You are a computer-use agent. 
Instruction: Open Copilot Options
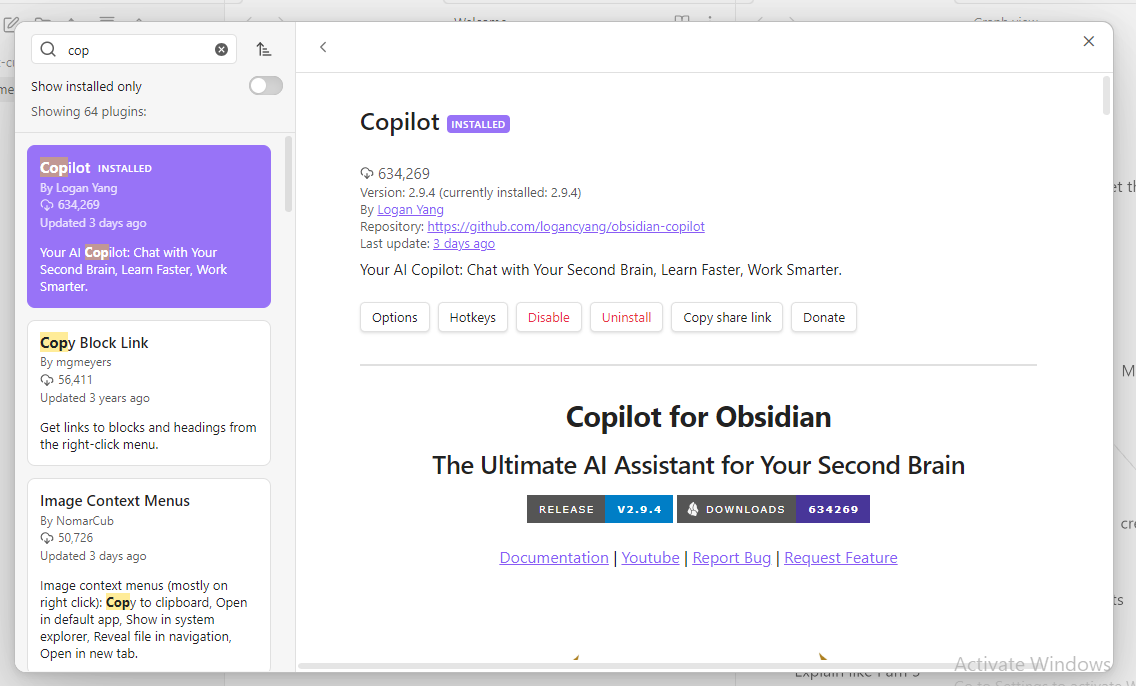[395, 317]
